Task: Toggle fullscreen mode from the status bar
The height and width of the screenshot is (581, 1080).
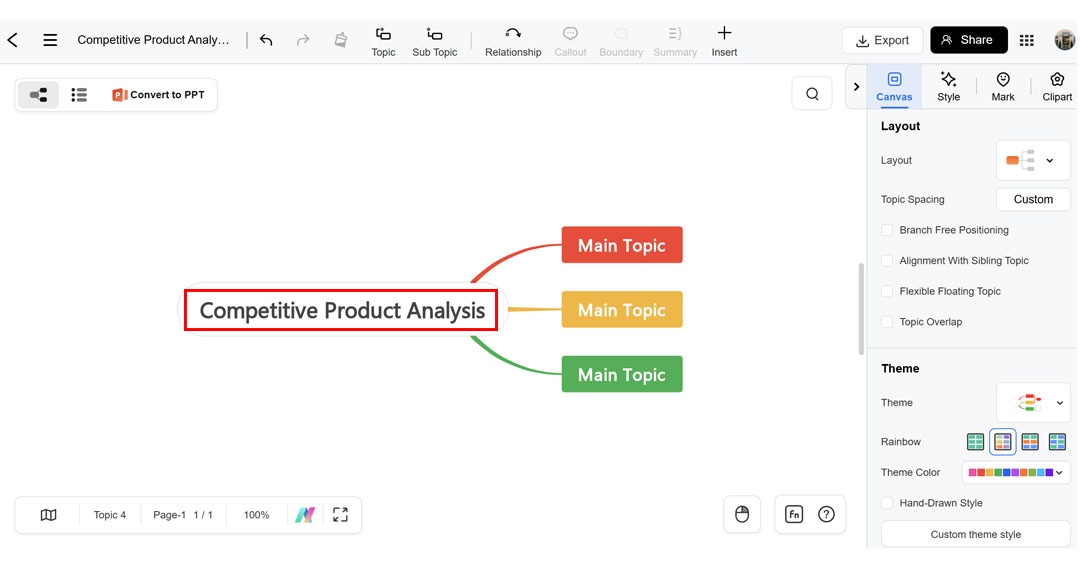Action: point(340,514)
